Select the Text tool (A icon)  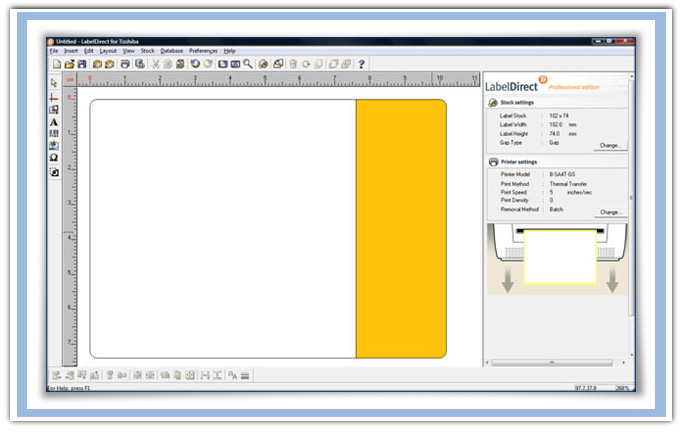coord(54,122)
